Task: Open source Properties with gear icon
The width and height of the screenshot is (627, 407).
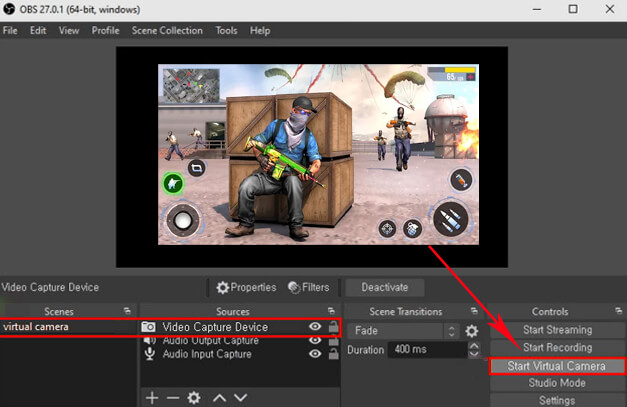Action: (x=246, y=287)
